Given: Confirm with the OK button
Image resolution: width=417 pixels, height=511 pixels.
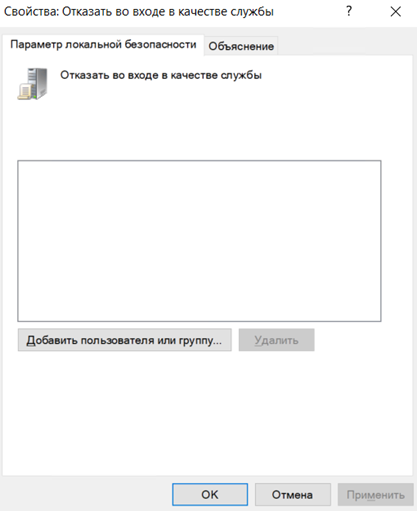Looking at the screenshot, I should (x=210, y=495).
